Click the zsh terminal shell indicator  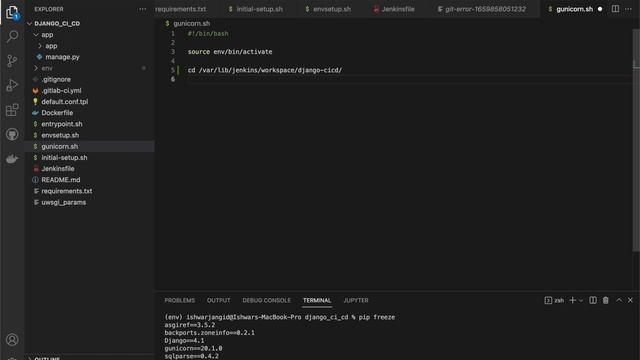554,300
